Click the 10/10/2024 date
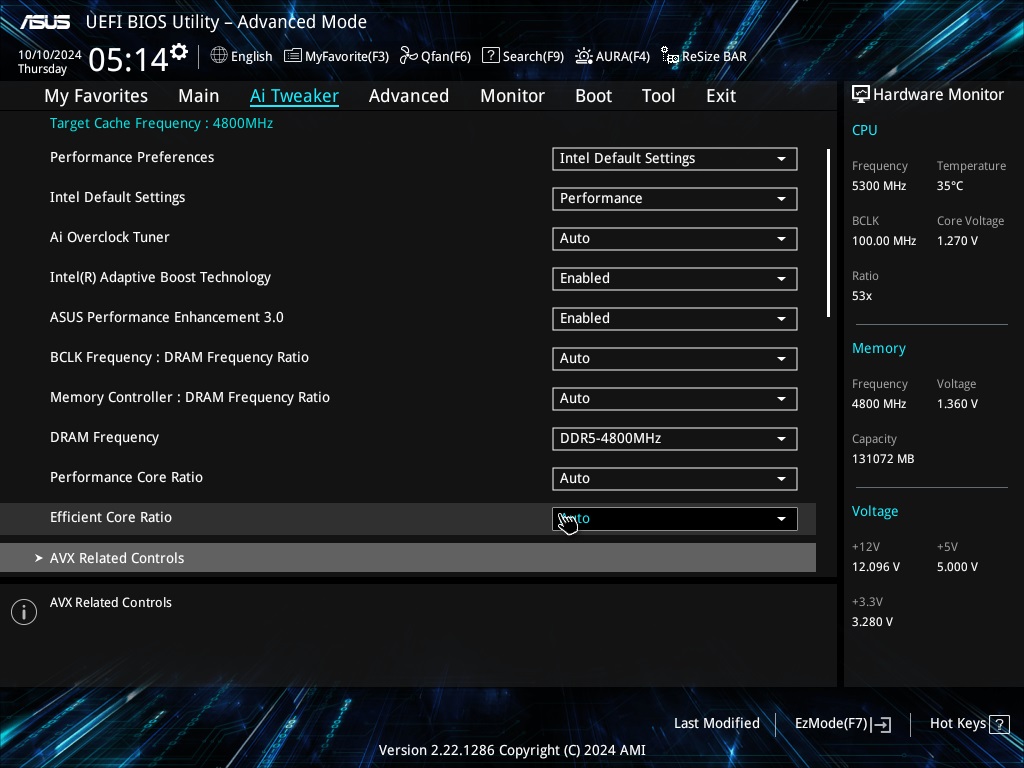 tap(50, 54)
